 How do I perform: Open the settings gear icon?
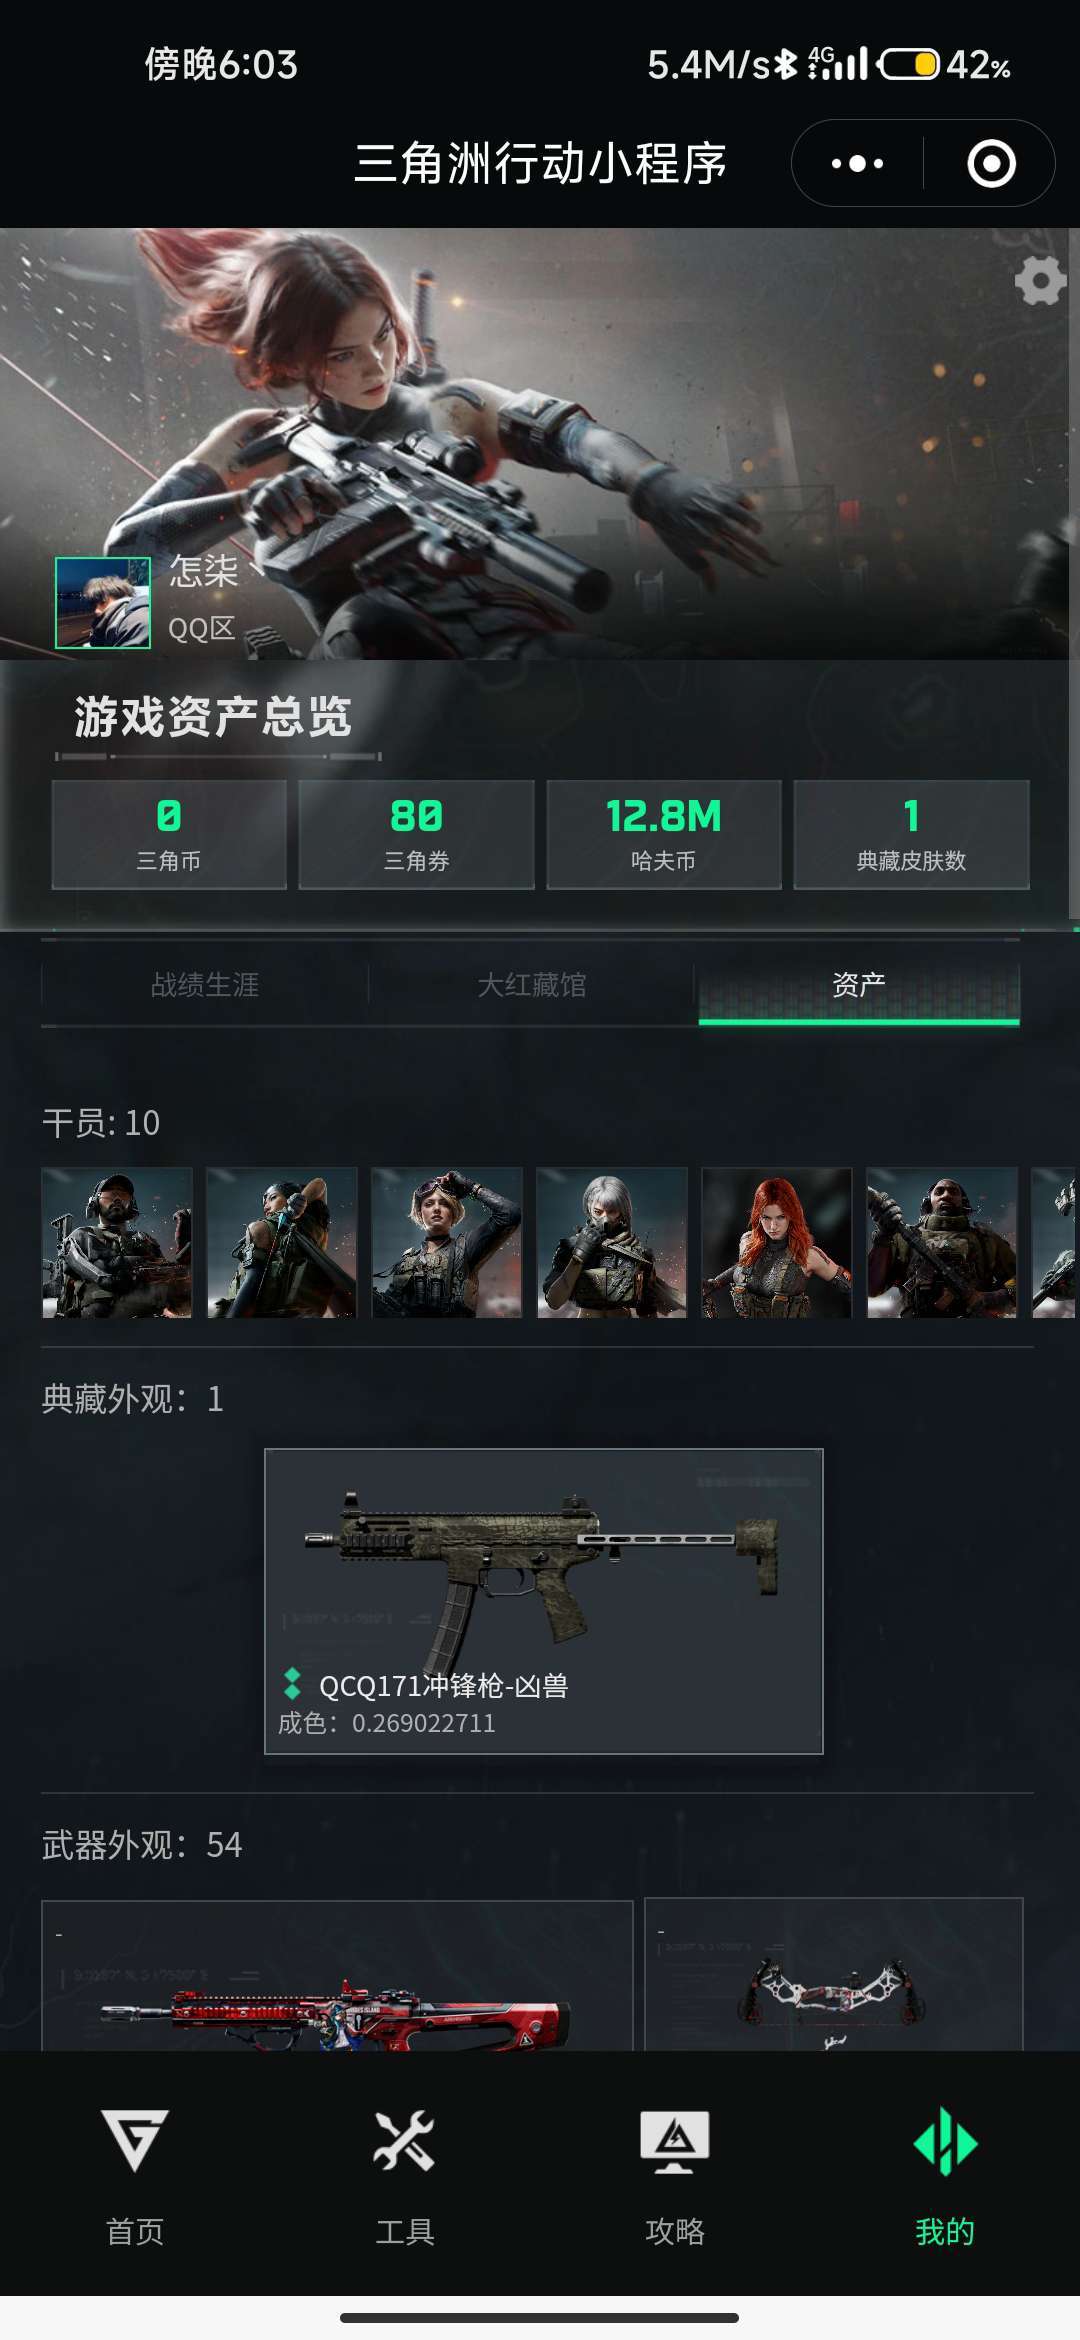coord(1040,281)
